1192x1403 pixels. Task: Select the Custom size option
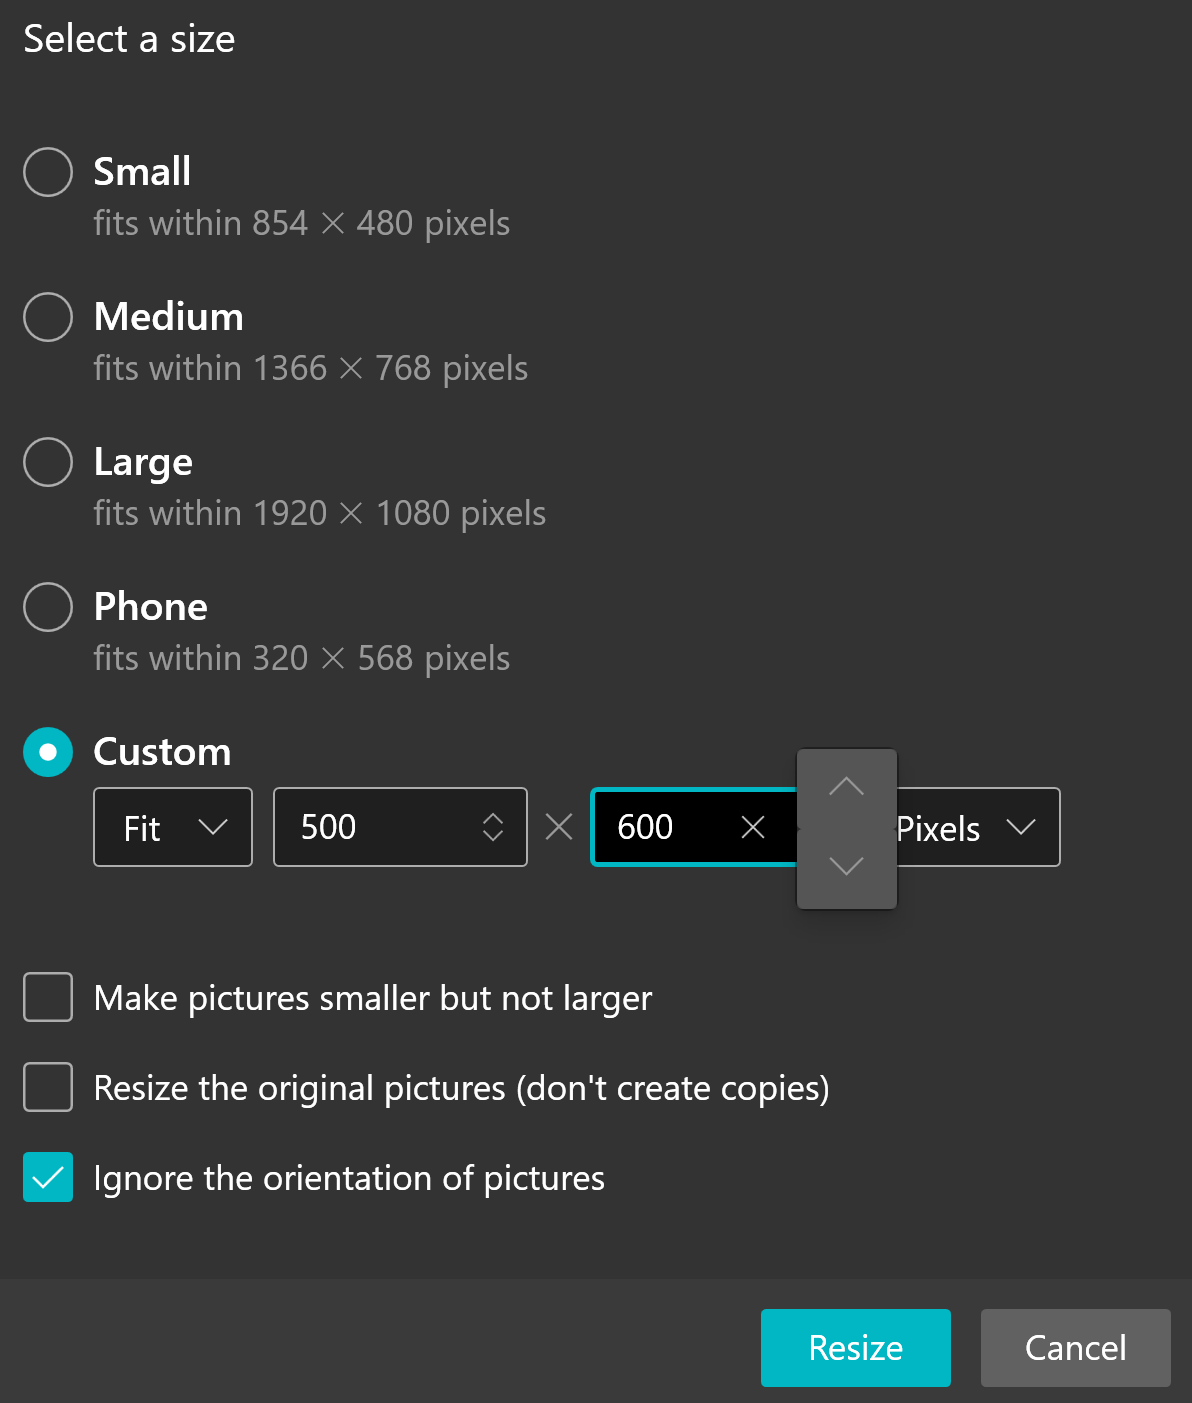47,752
